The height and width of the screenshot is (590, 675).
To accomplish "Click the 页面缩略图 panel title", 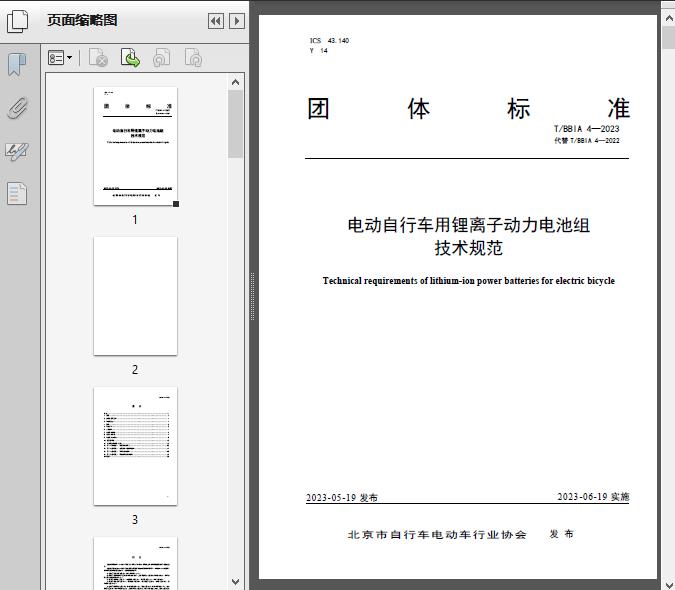I will coord(82,20).
